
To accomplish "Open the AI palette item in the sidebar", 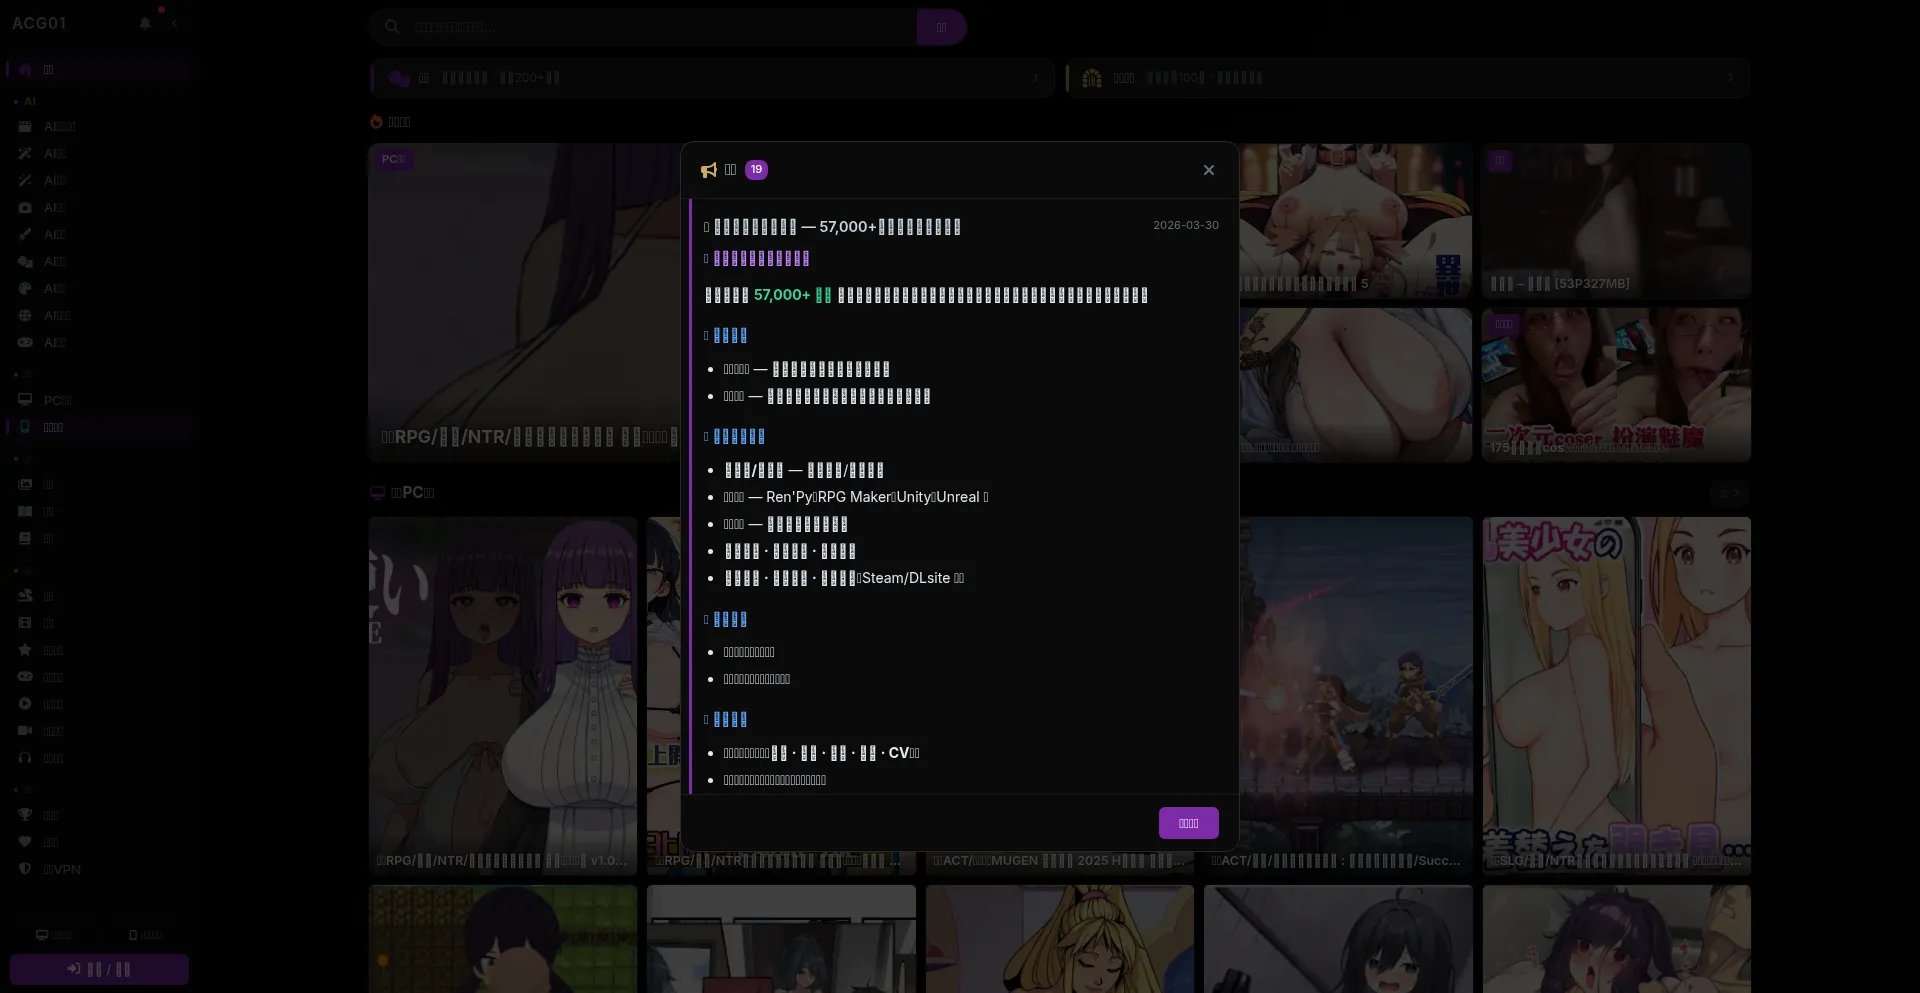I will point(99,289).
